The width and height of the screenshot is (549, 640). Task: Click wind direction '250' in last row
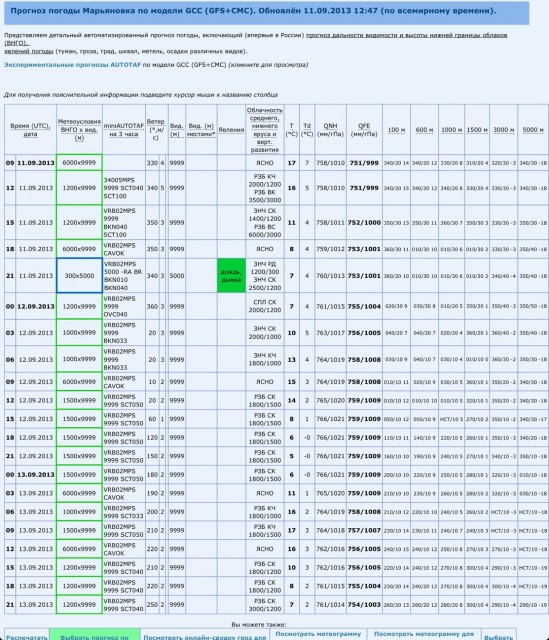pos(152,604)
